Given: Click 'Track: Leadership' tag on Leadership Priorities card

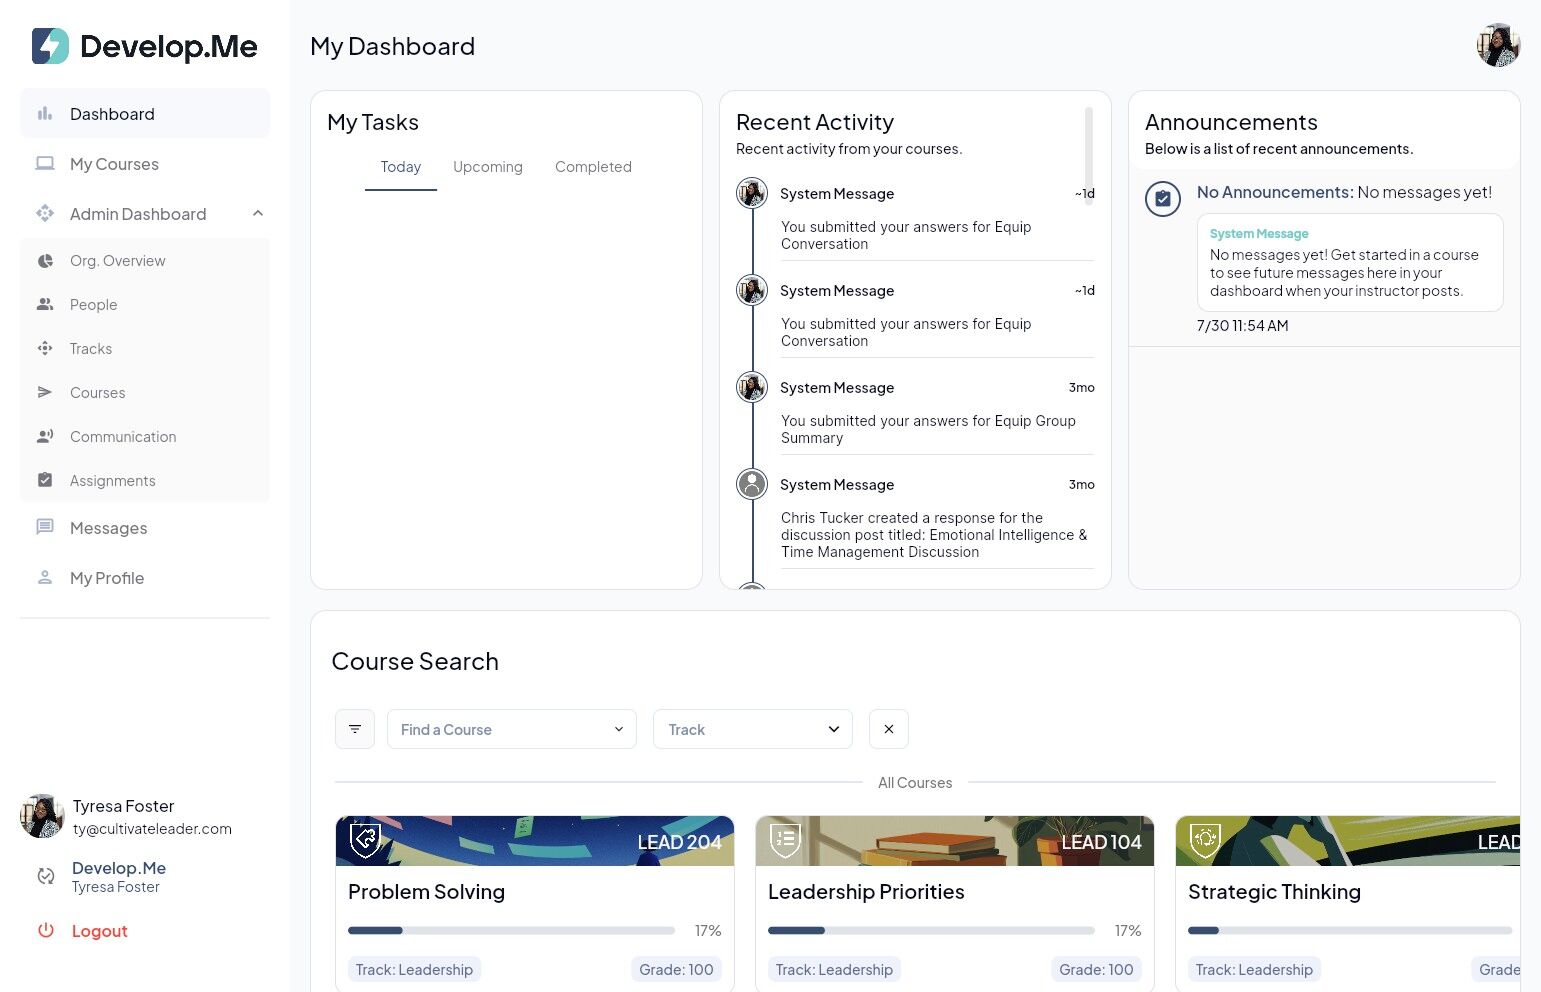Looking at the screenshot, I should coord(835,969).
